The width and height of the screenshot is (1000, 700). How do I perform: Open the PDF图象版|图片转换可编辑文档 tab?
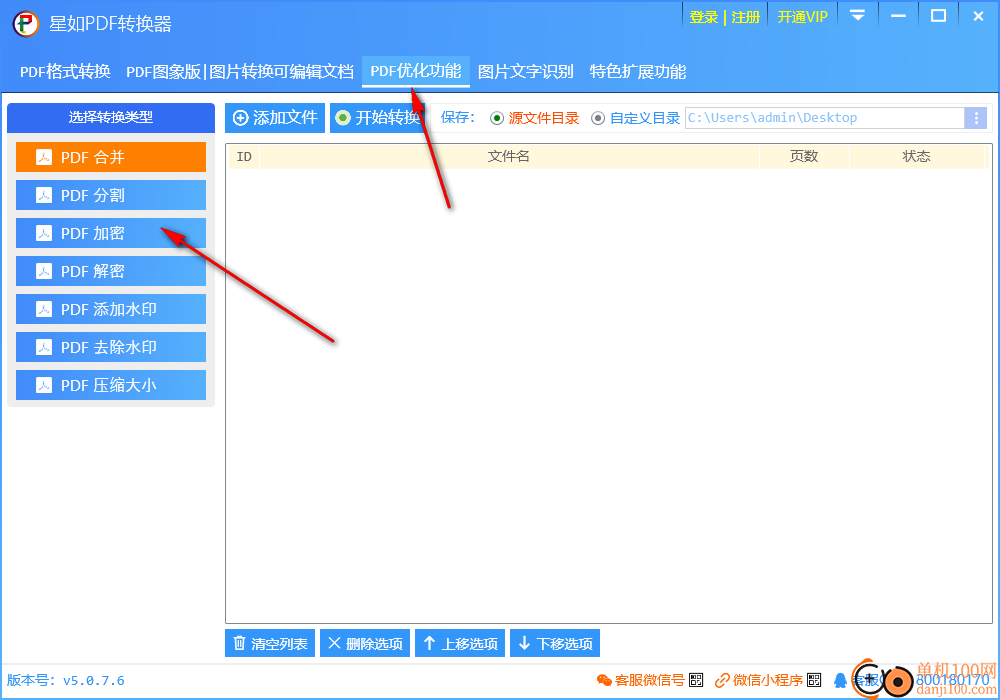[x=240, y=71]
